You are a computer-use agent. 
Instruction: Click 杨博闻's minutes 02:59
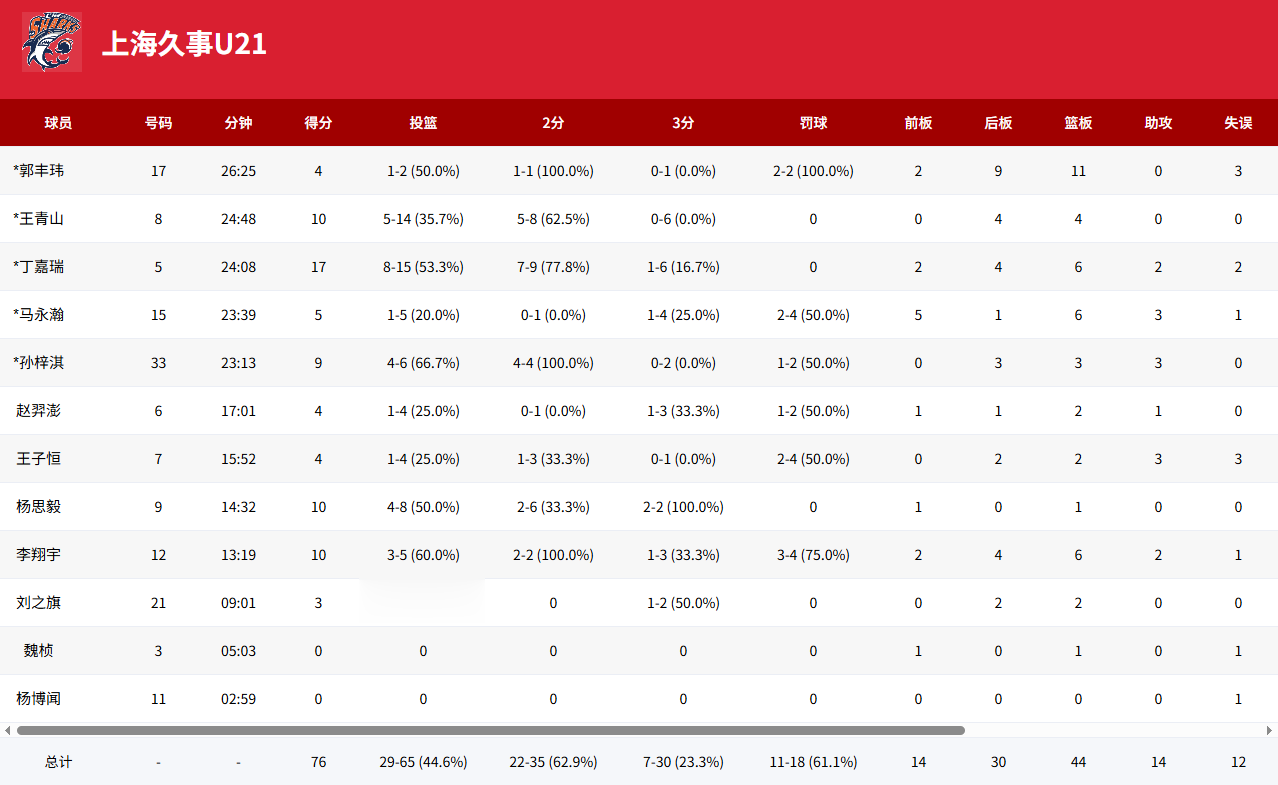(238, 699)
